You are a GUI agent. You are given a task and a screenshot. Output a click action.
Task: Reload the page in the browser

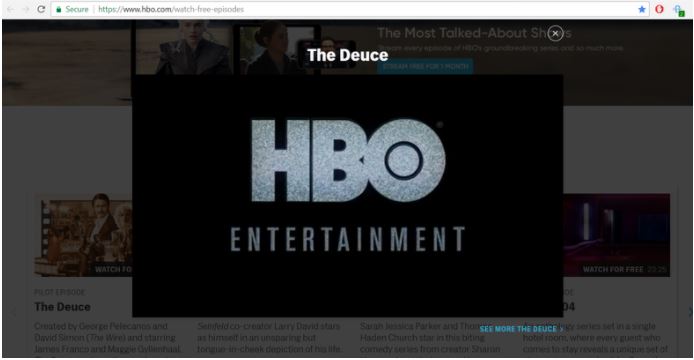pyautogui.click(x=41, y=9)
